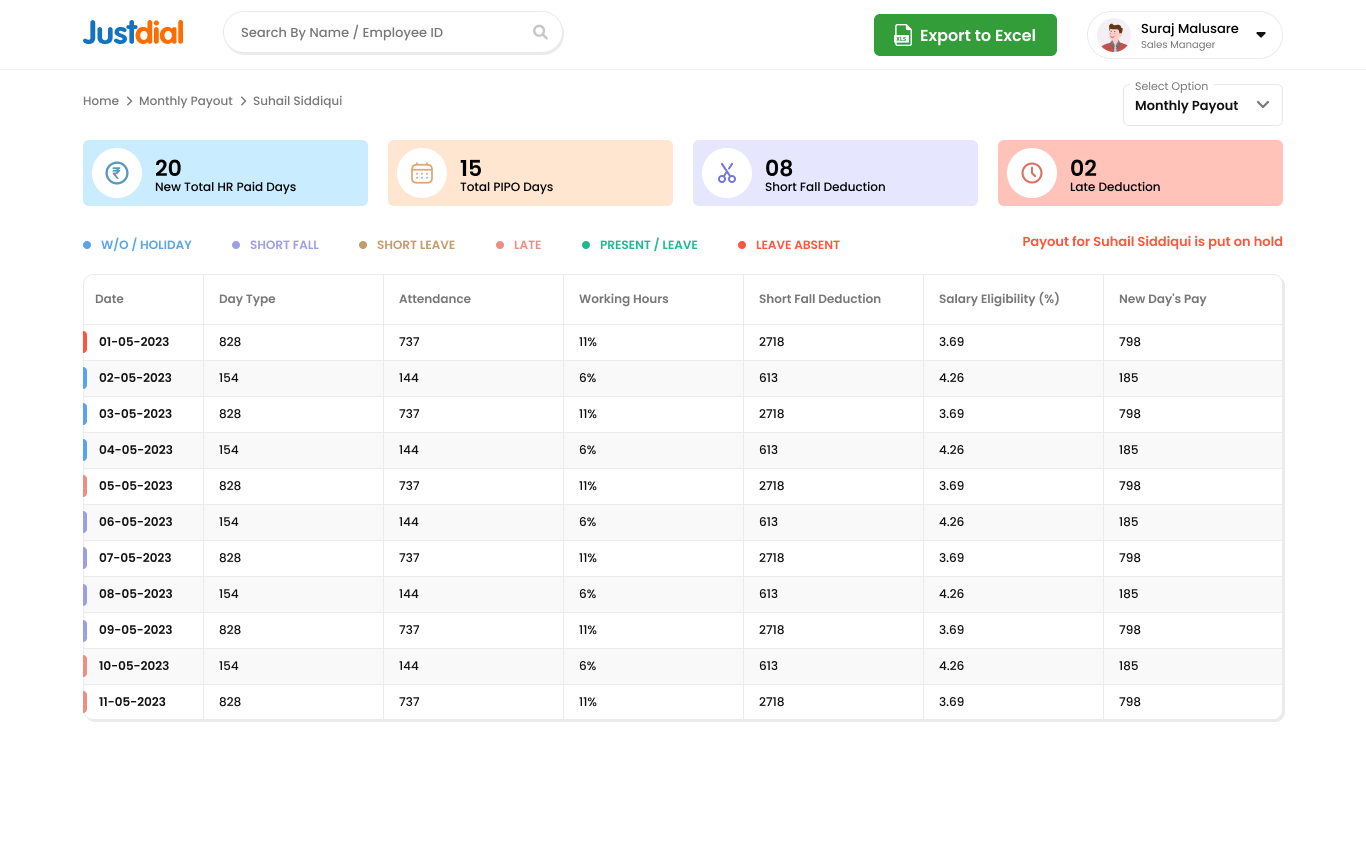Click the Total PIPO Days card label
1366x850 pixels.
[x=506, y=187]
